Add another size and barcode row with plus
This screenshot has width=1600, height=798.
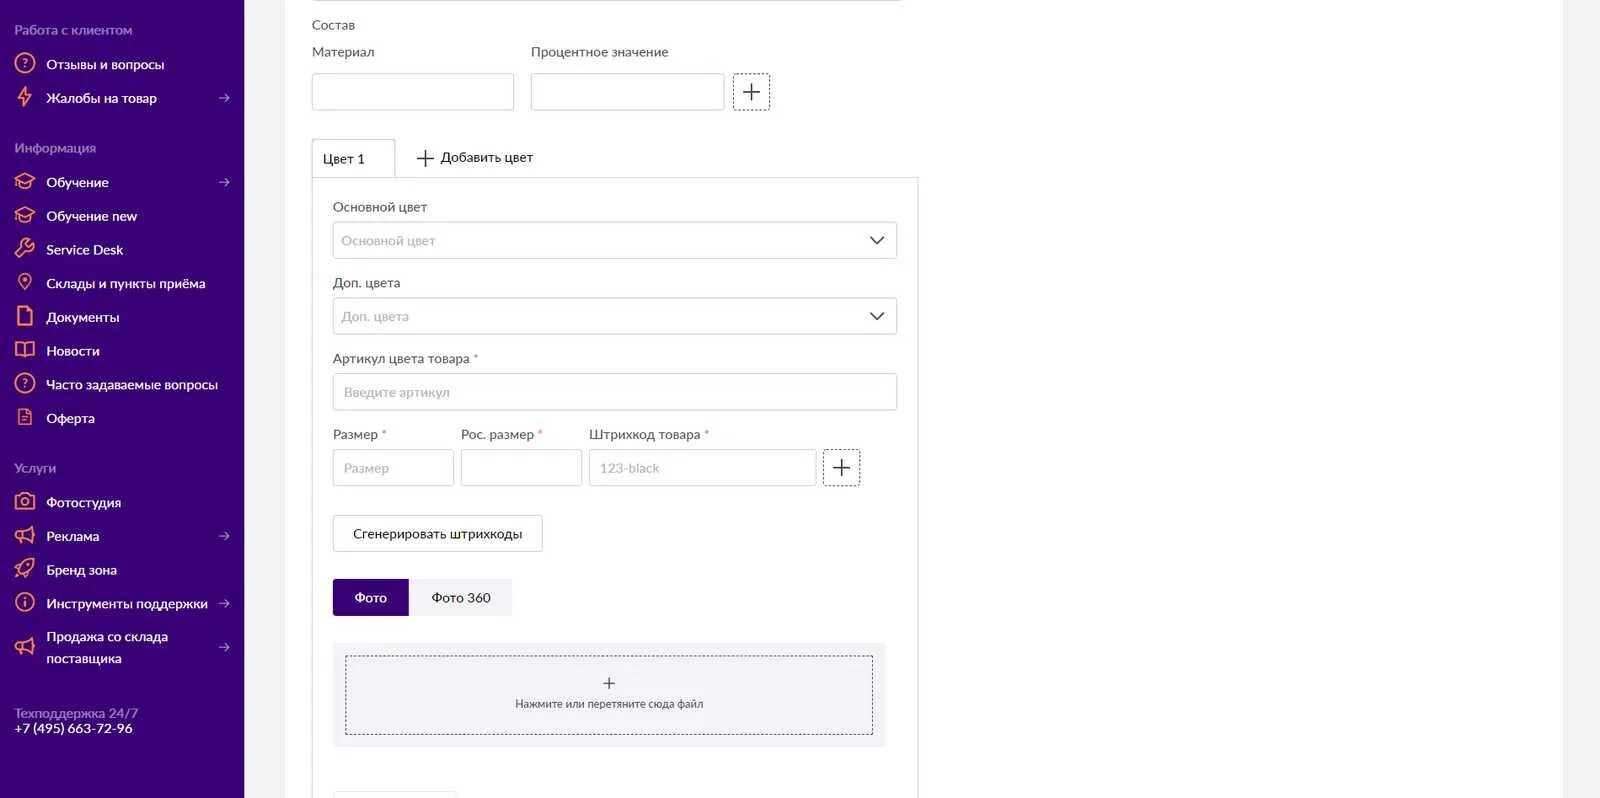(841, 468)
